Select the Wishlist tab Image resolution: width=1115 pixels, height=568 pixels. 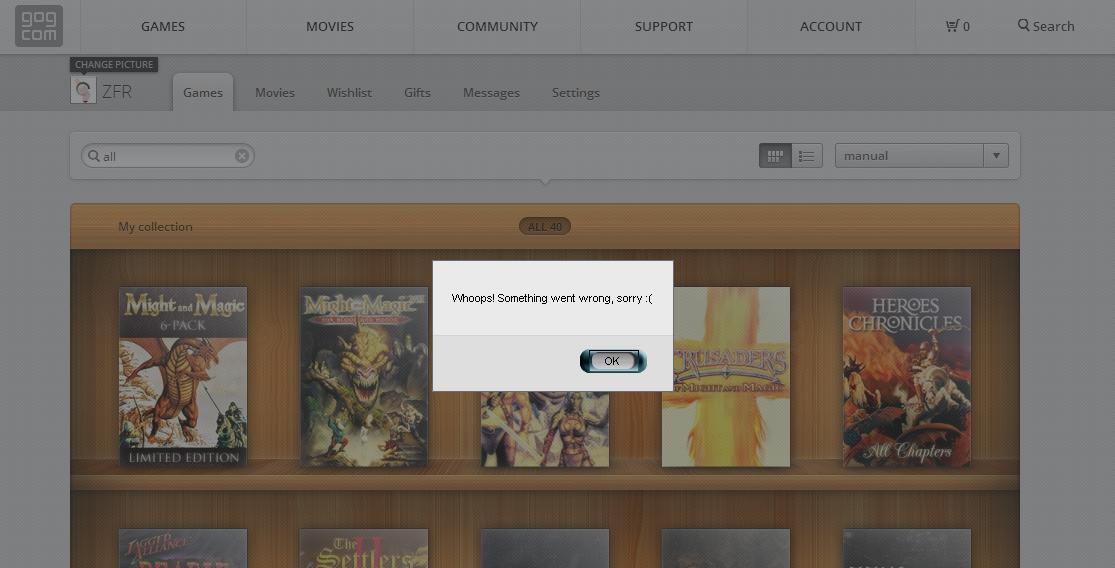tap(349, 92)
